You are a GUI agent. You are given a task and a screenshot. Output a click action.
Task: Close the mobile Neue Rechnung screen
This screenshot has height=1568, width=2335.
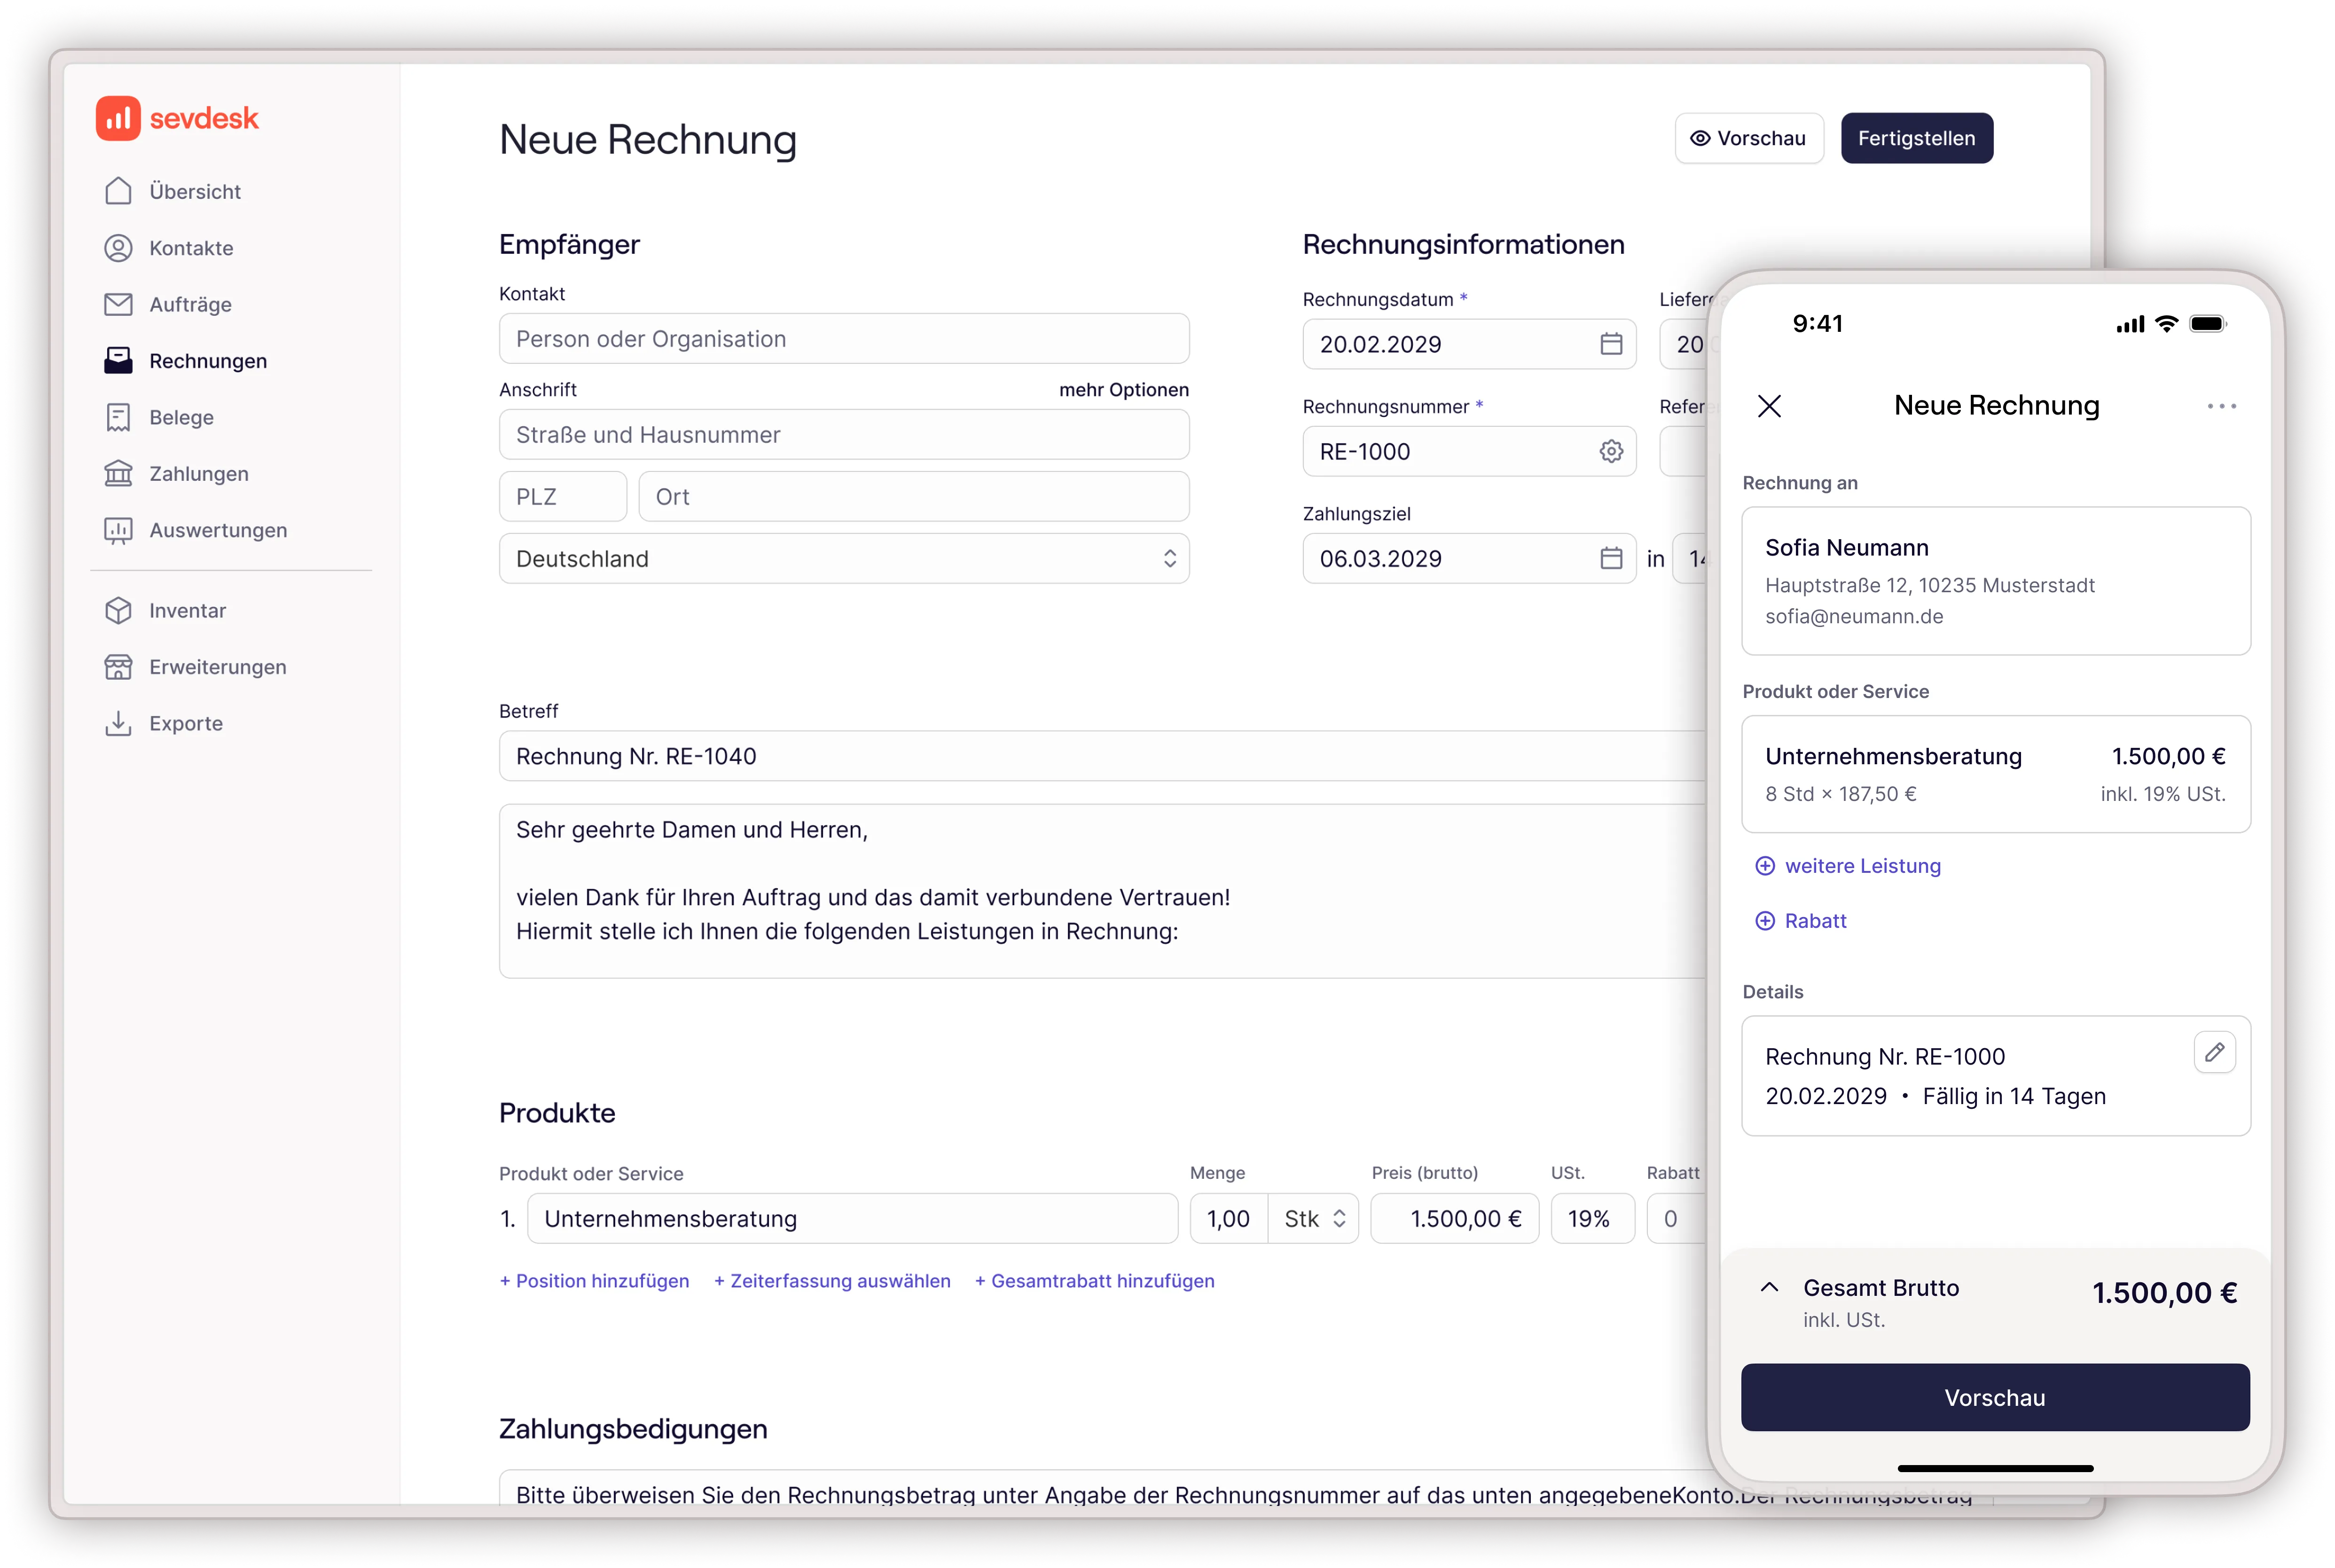tap(1769, 406)
